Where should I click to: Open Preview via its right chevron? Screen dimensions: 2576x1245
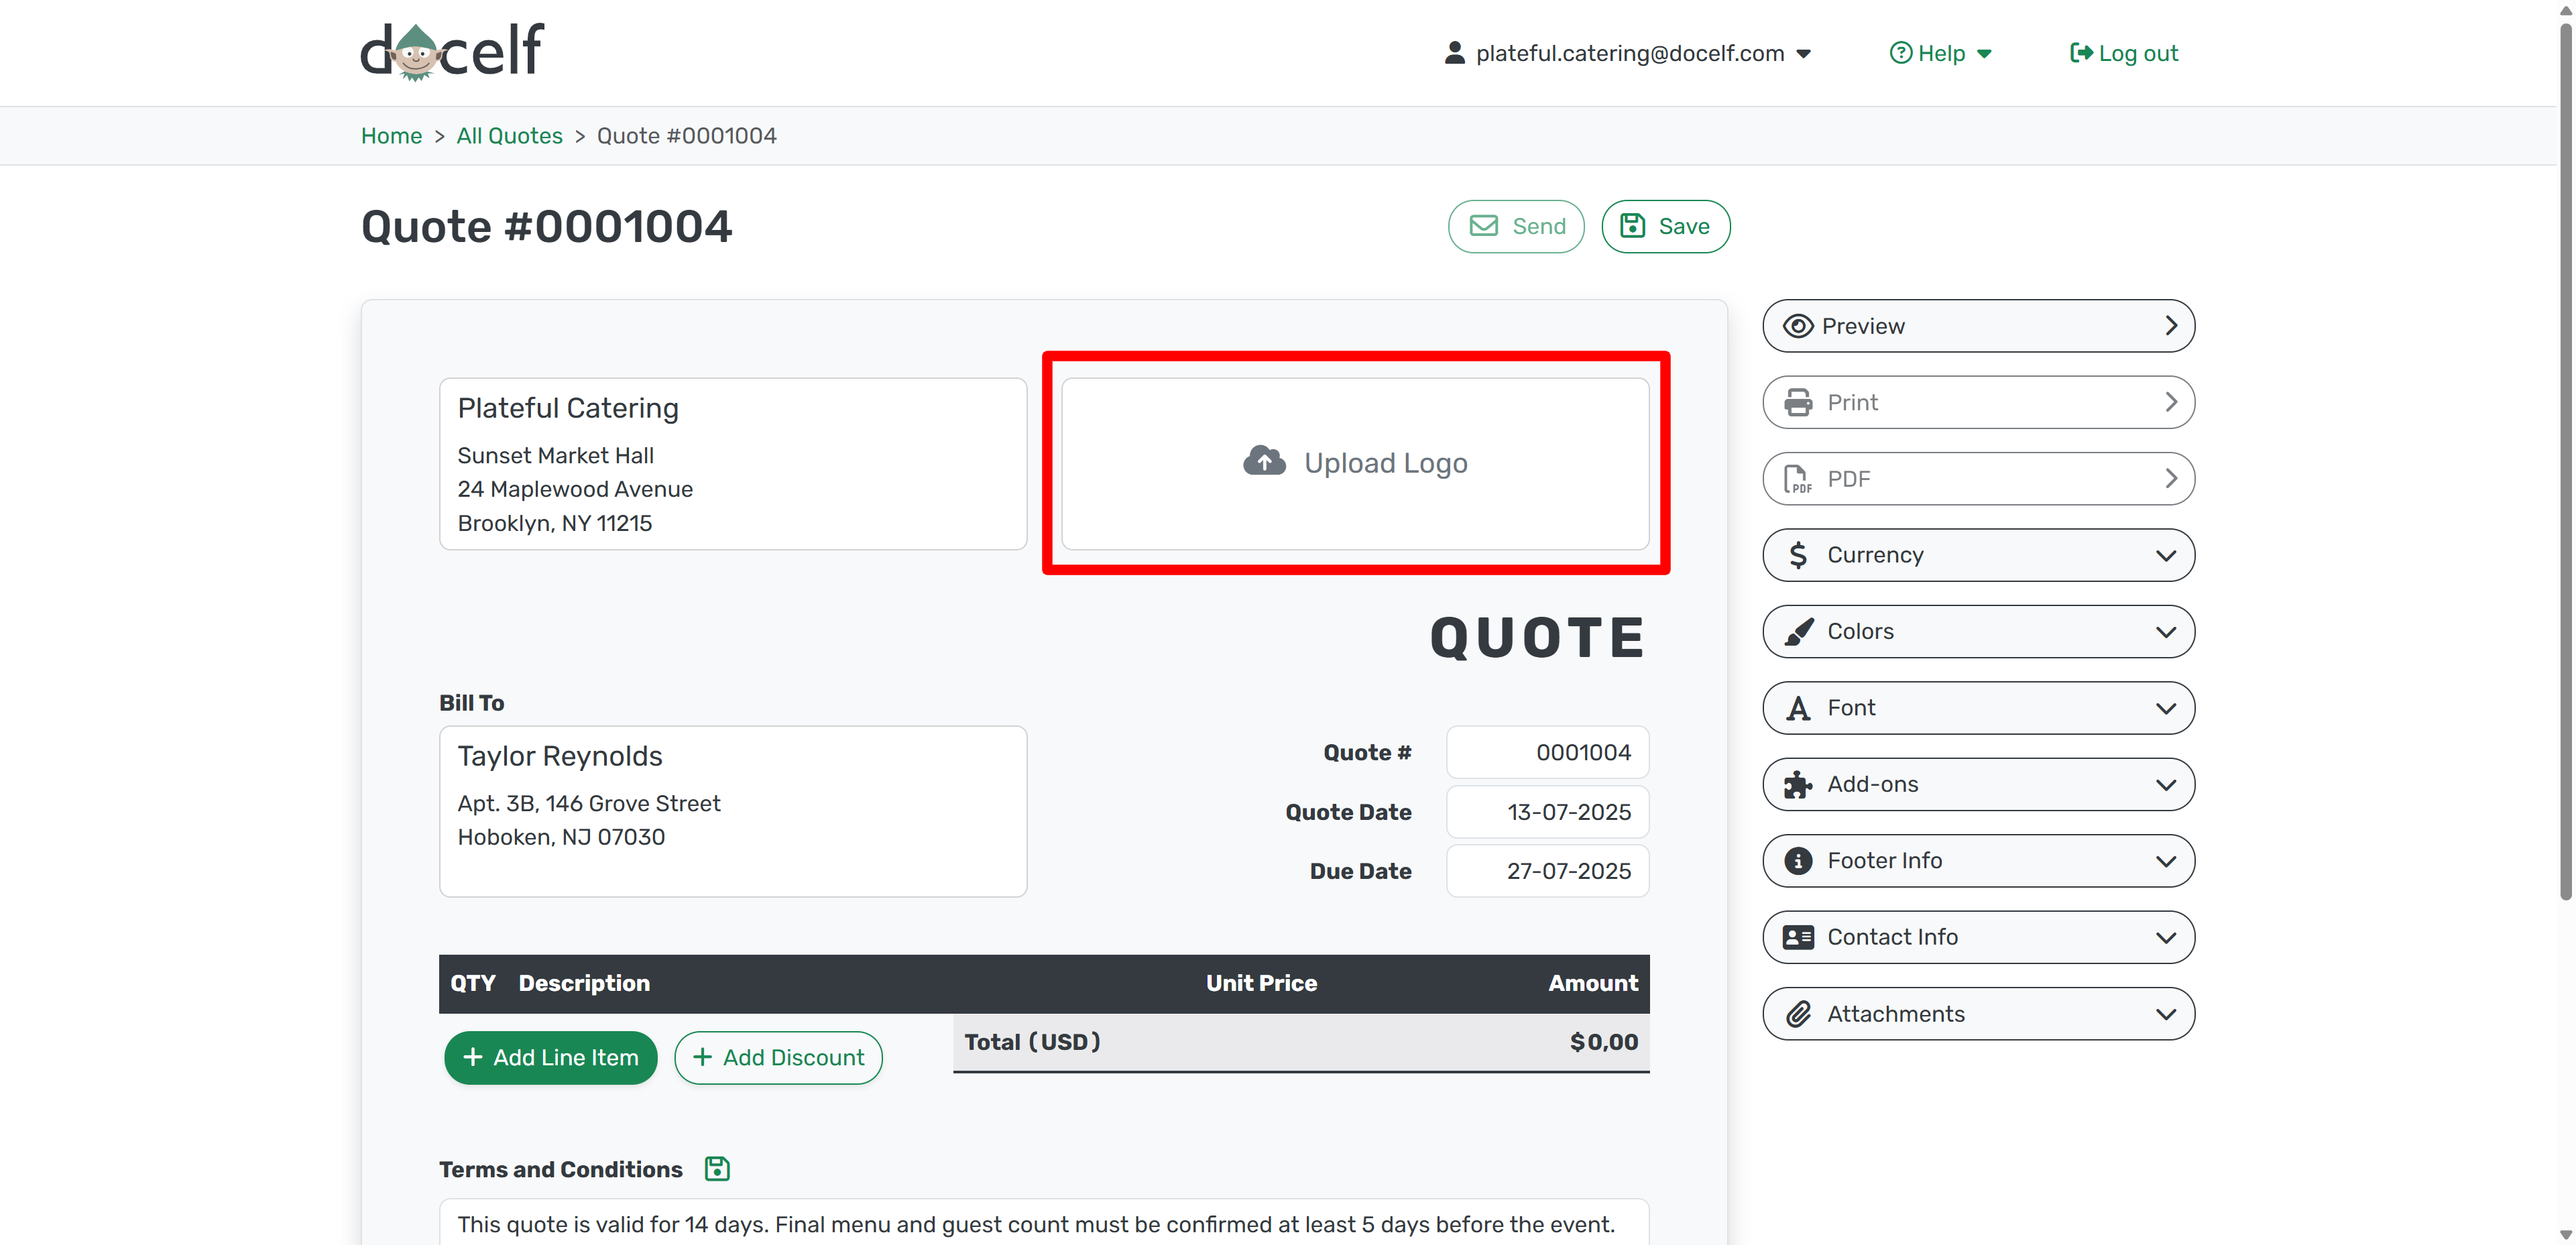(2170, 326)
